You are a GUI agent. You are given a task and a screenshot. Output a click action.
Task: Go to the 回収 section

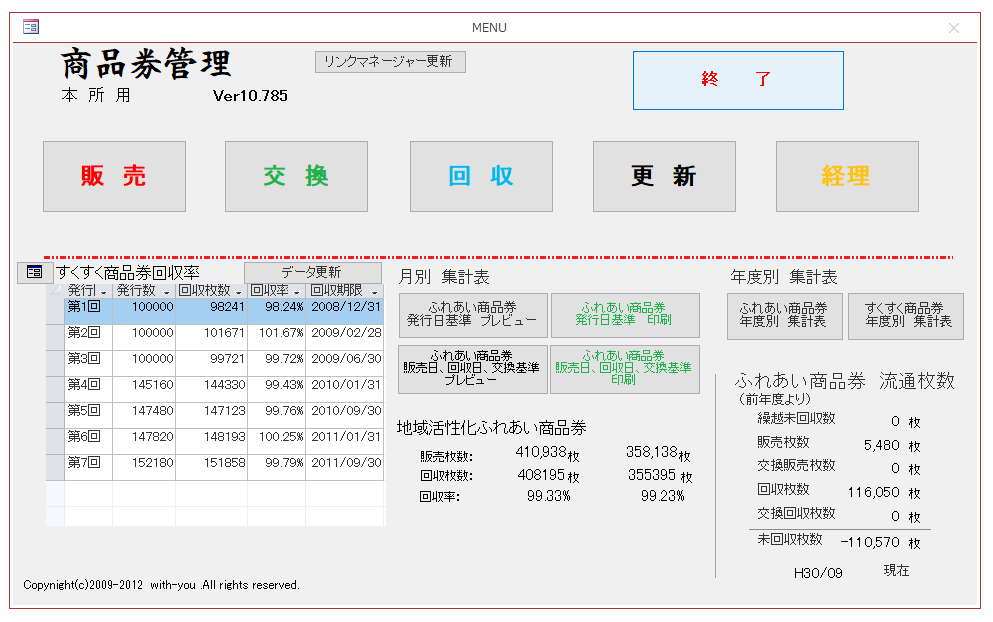point(481,177)
